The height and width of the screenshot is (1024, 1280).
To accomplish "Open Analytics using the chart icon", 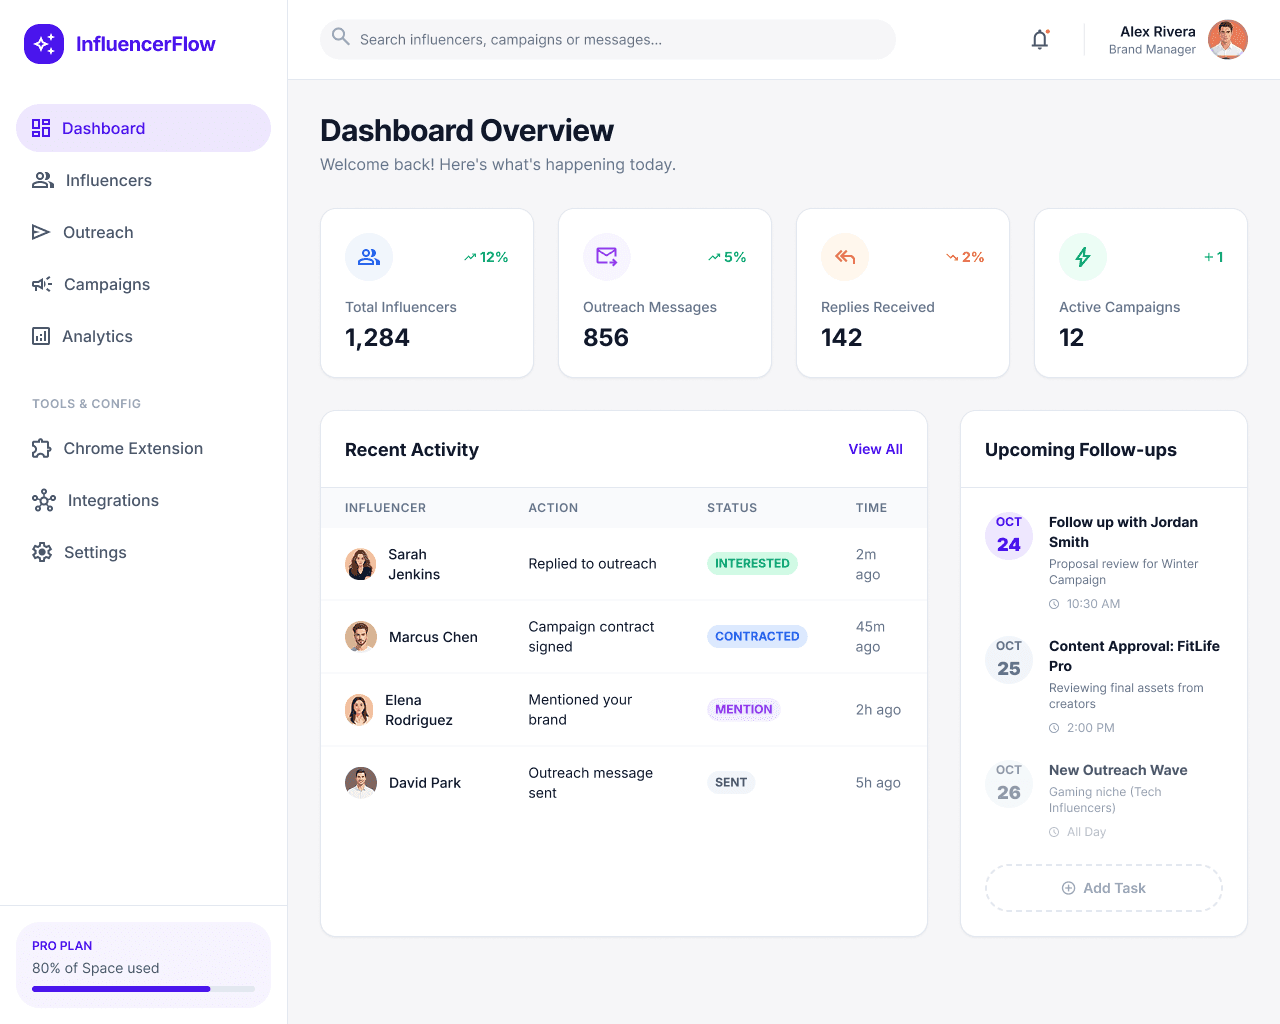I will pos(41,336).
